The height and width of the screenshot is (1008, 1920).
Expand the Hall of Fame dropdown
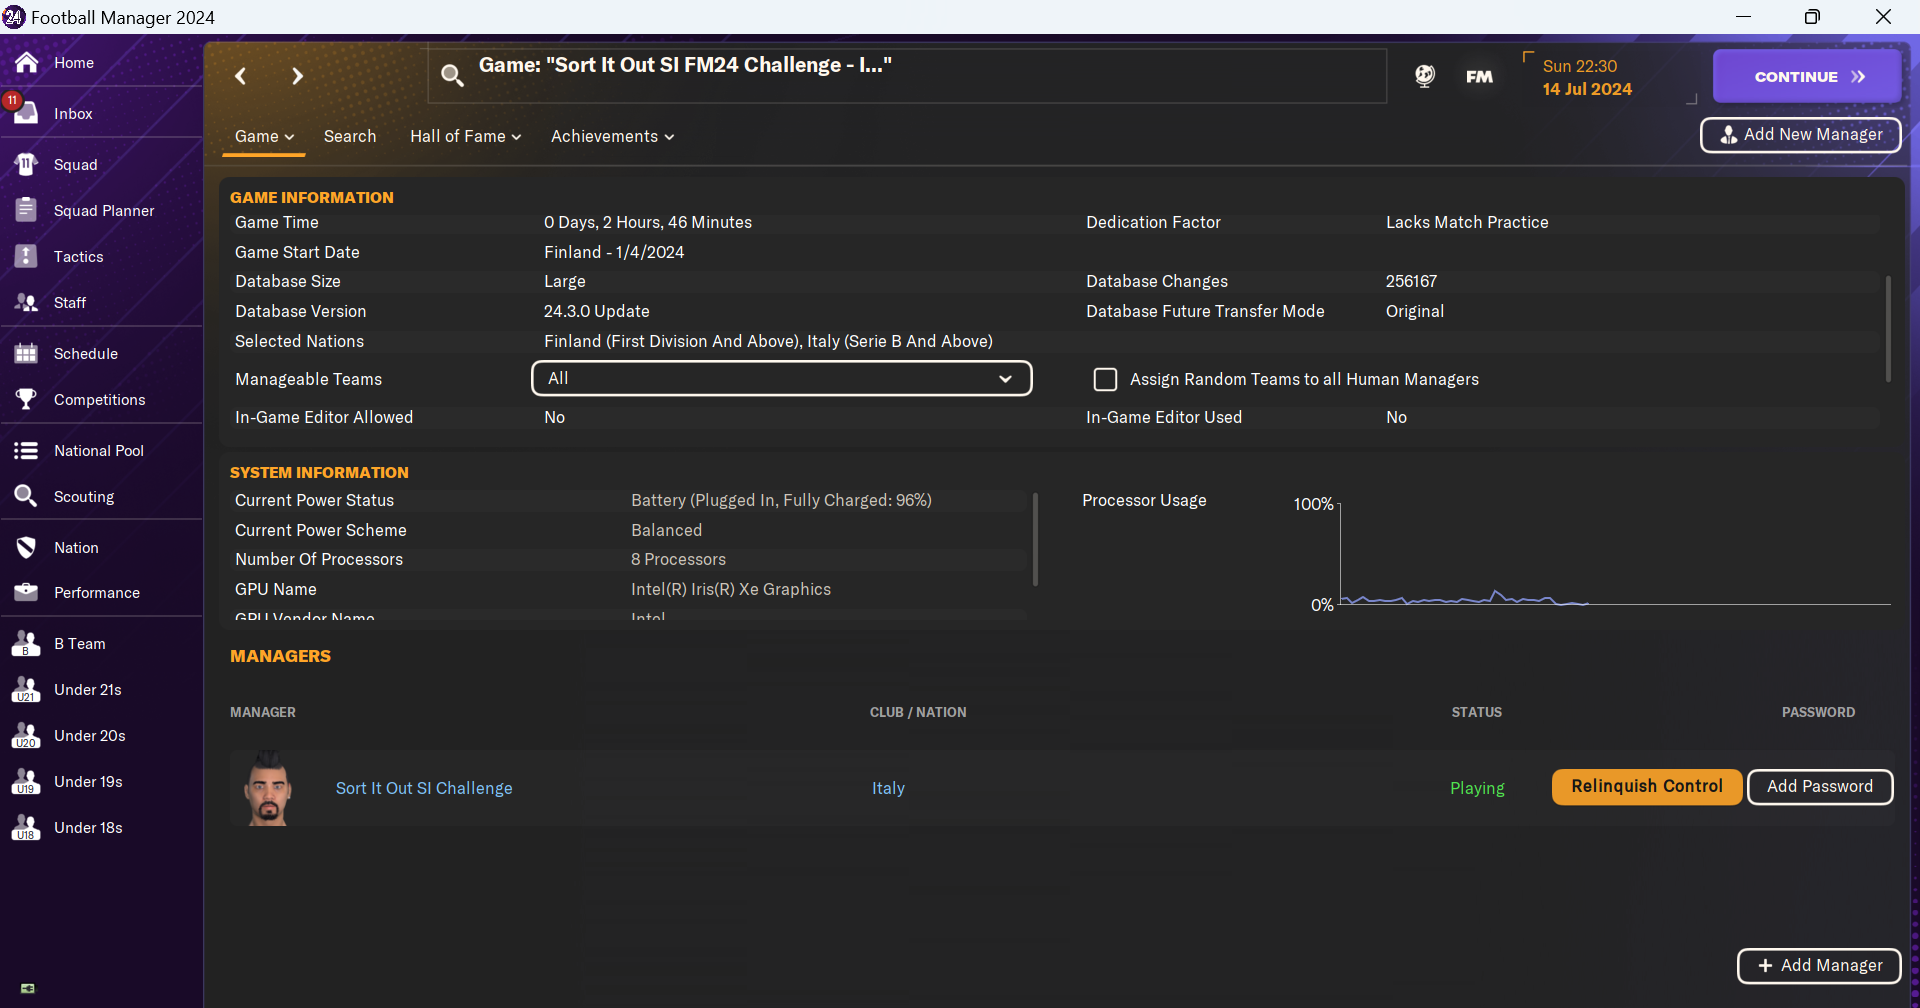pyautogui.click(x=465, y=136)
